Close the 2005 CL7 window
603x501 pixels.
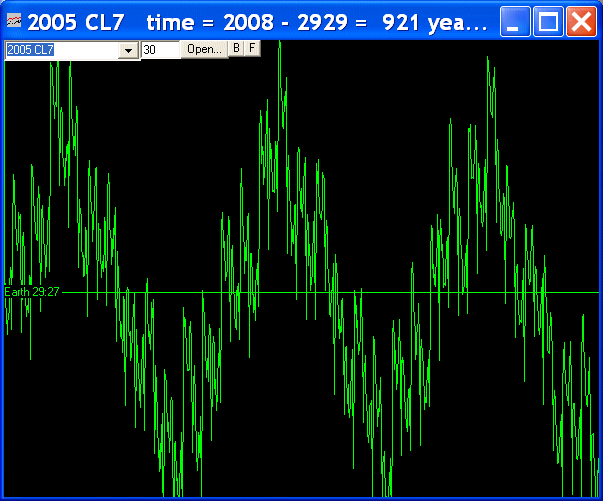581,22
